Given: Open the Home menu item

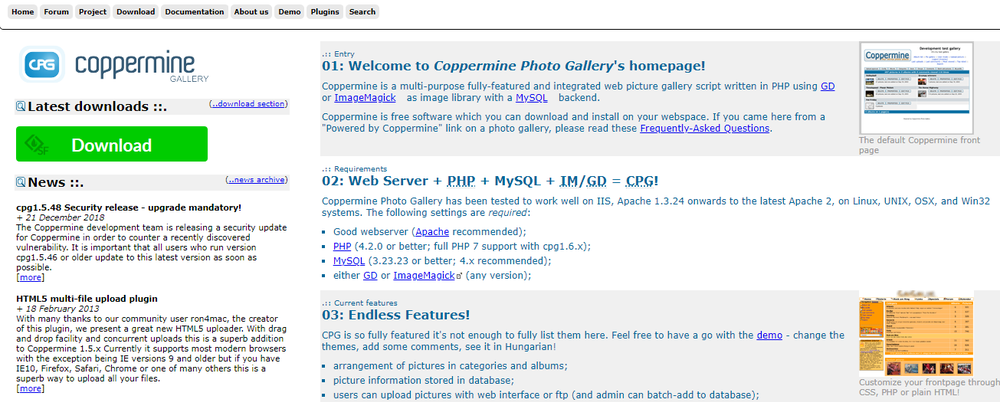Looking at the screenshot, I should [x=23, y=11].
